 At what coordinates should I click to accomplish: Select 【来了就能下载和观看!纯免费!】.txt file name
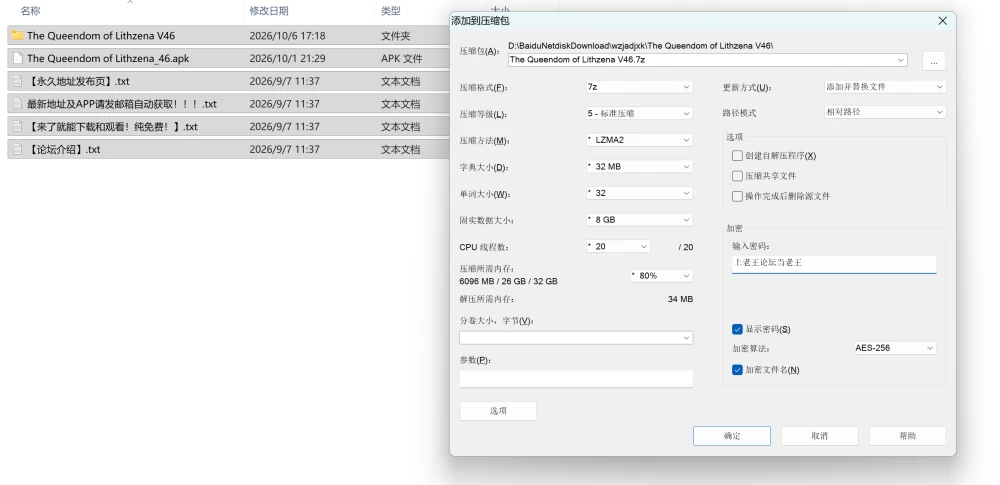click(112, 127)
